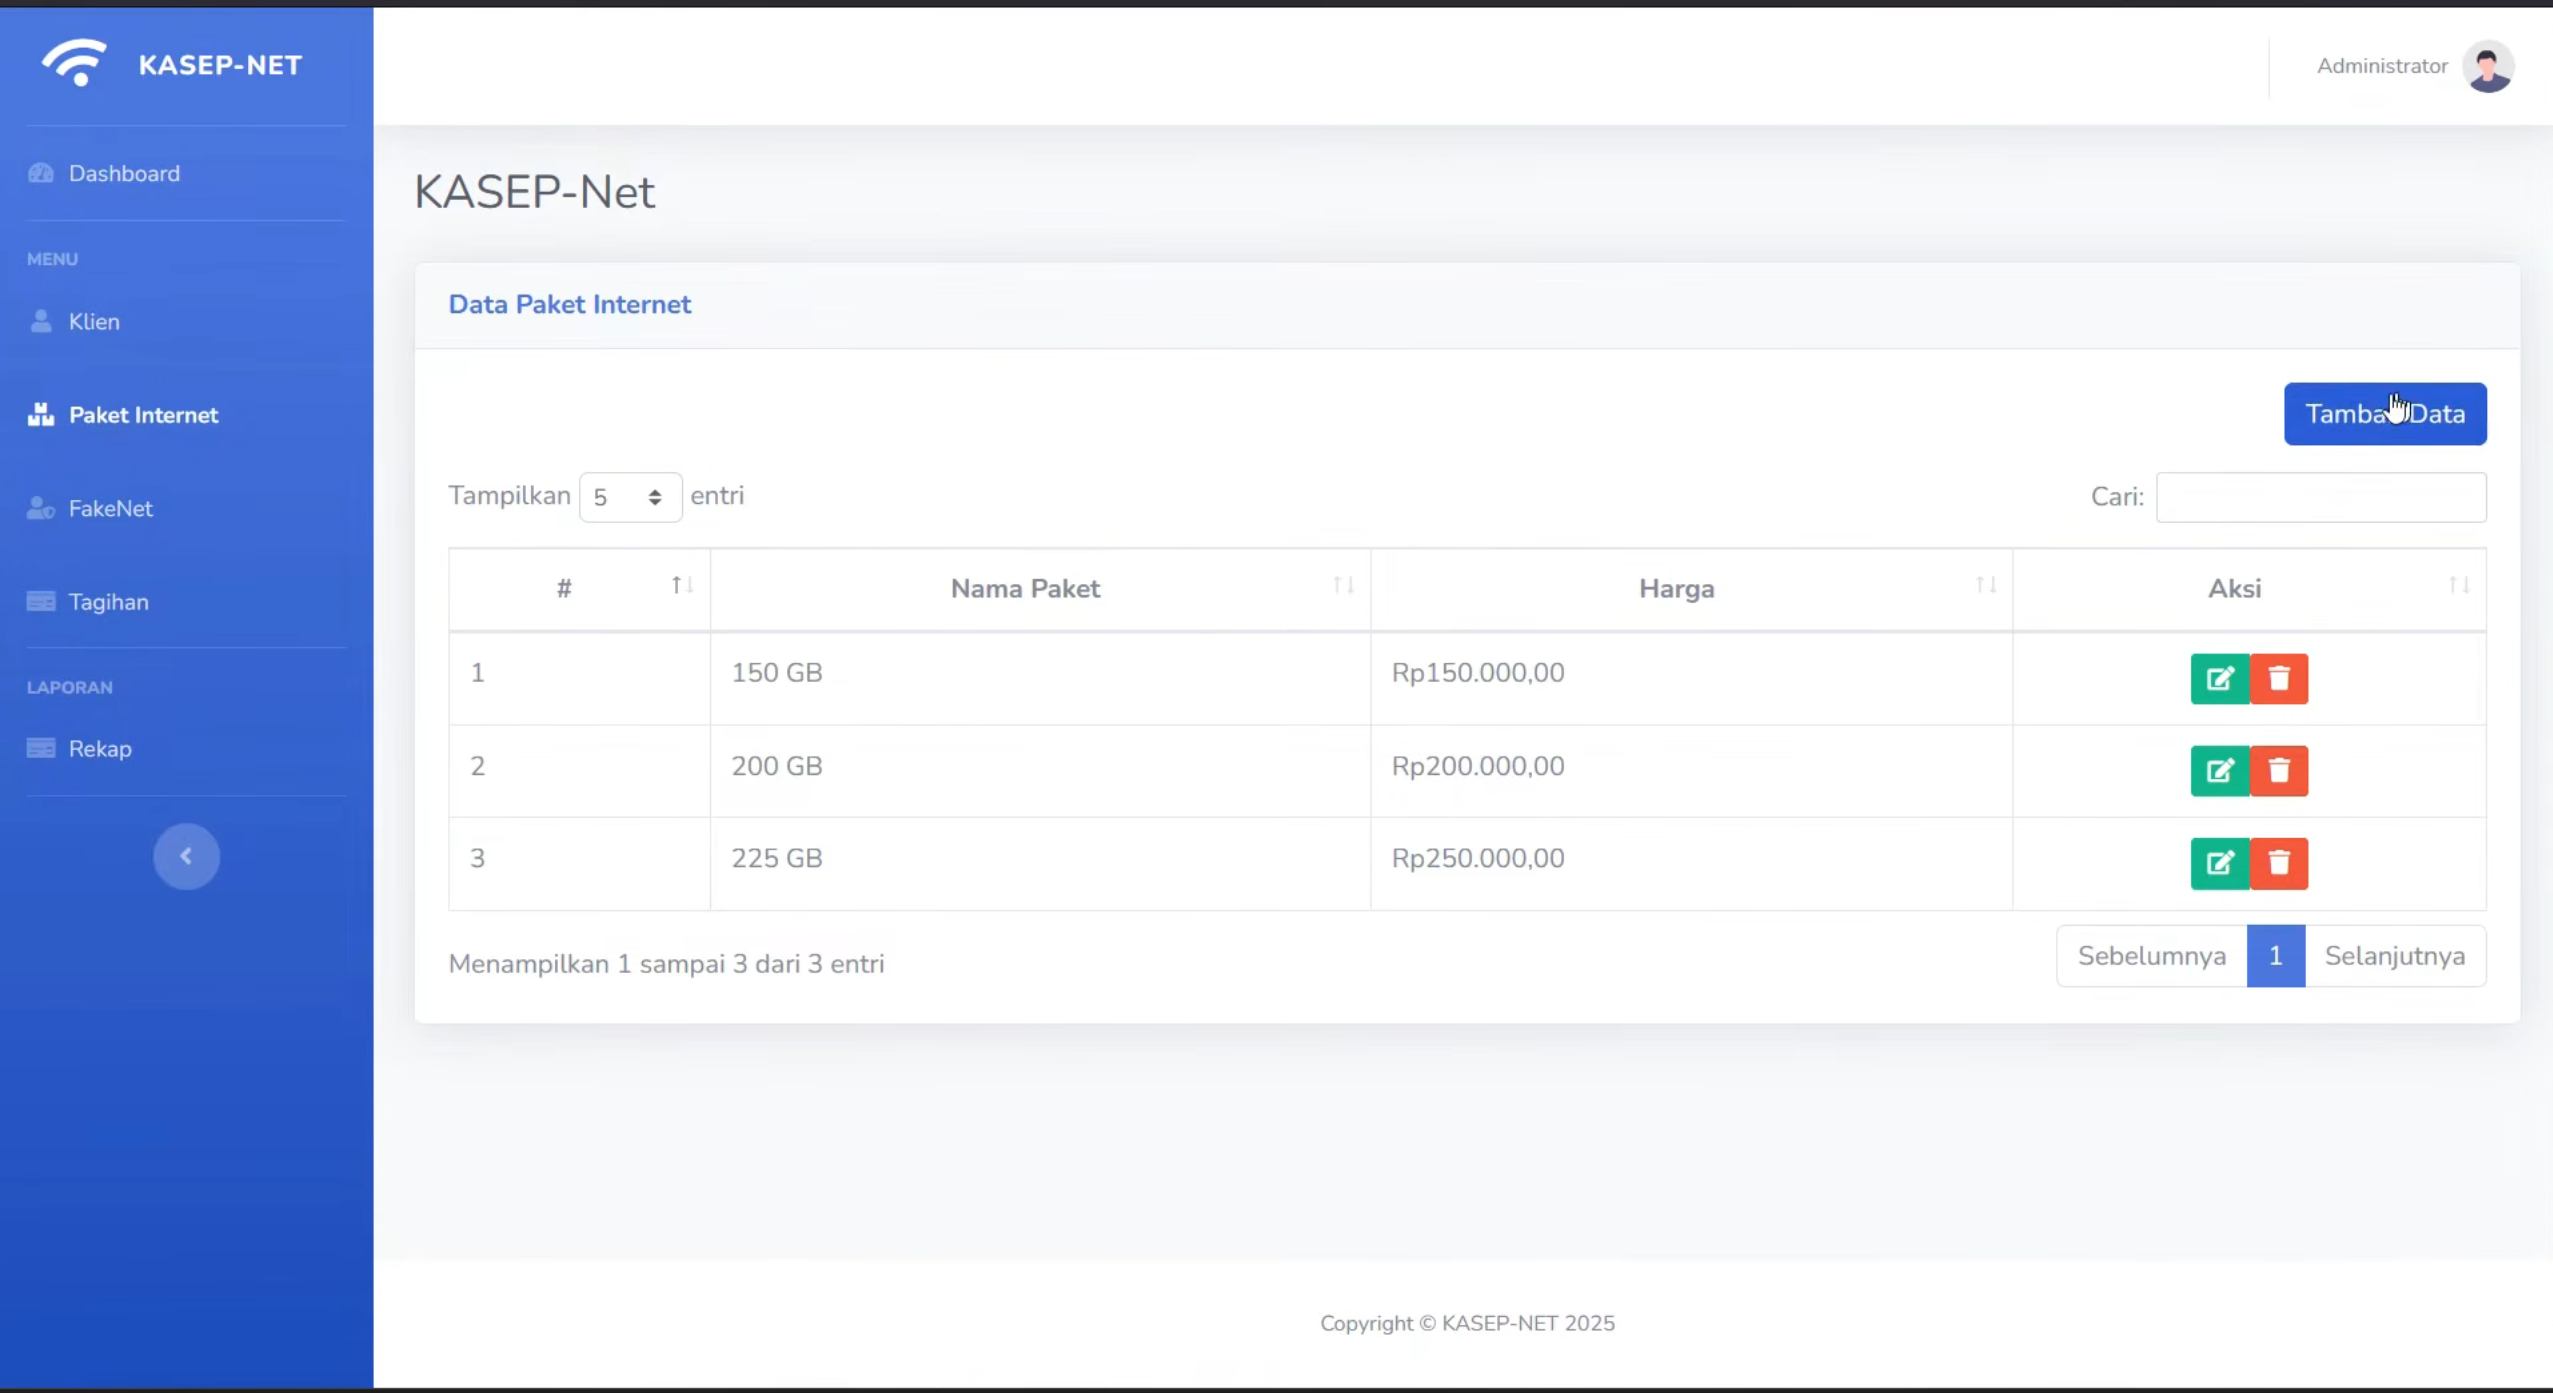The height and width of the screenshot is (1393, 2553).
Task: Delete the 150 GB package
Action: pos(2279,679)
